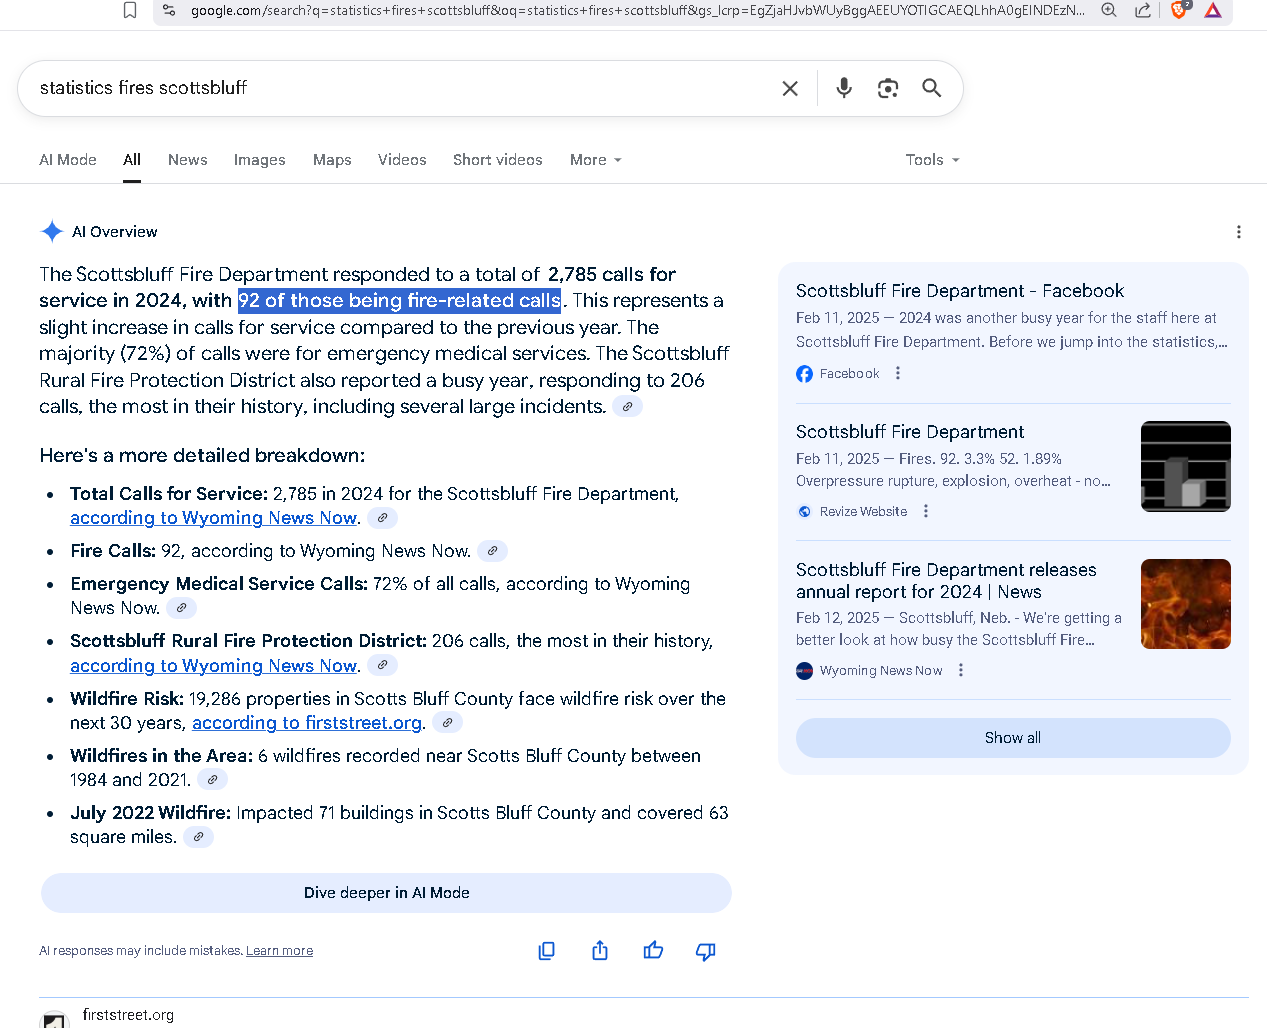Click the 'firststreet.org' result site name
Screen dimensions: 1267x1028
[128, 1015]
